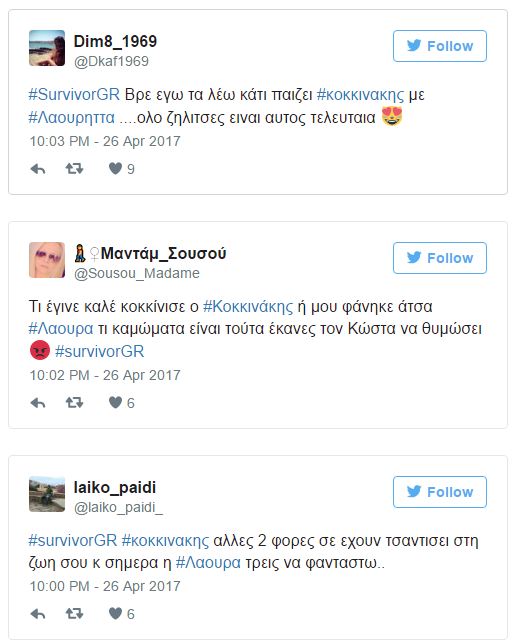
Task: Follow the @Sousou_Madame account
Action: [x=440, y=258]
